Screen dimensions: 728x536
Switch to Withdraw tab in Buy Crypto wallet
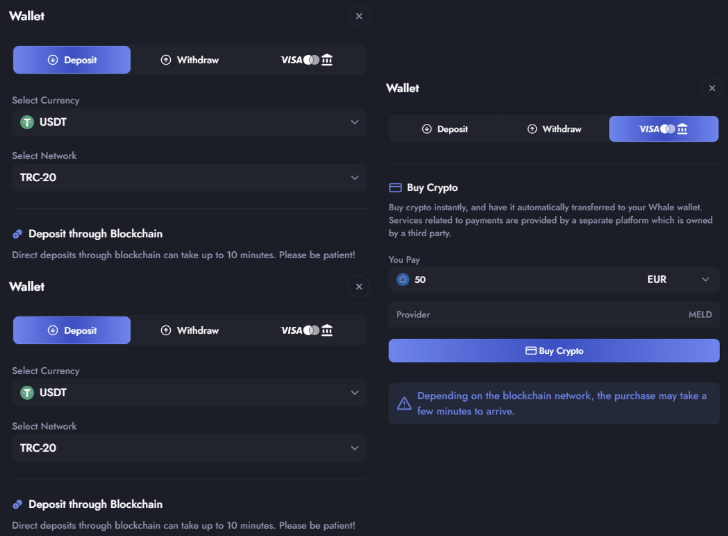tap(554, 129)
